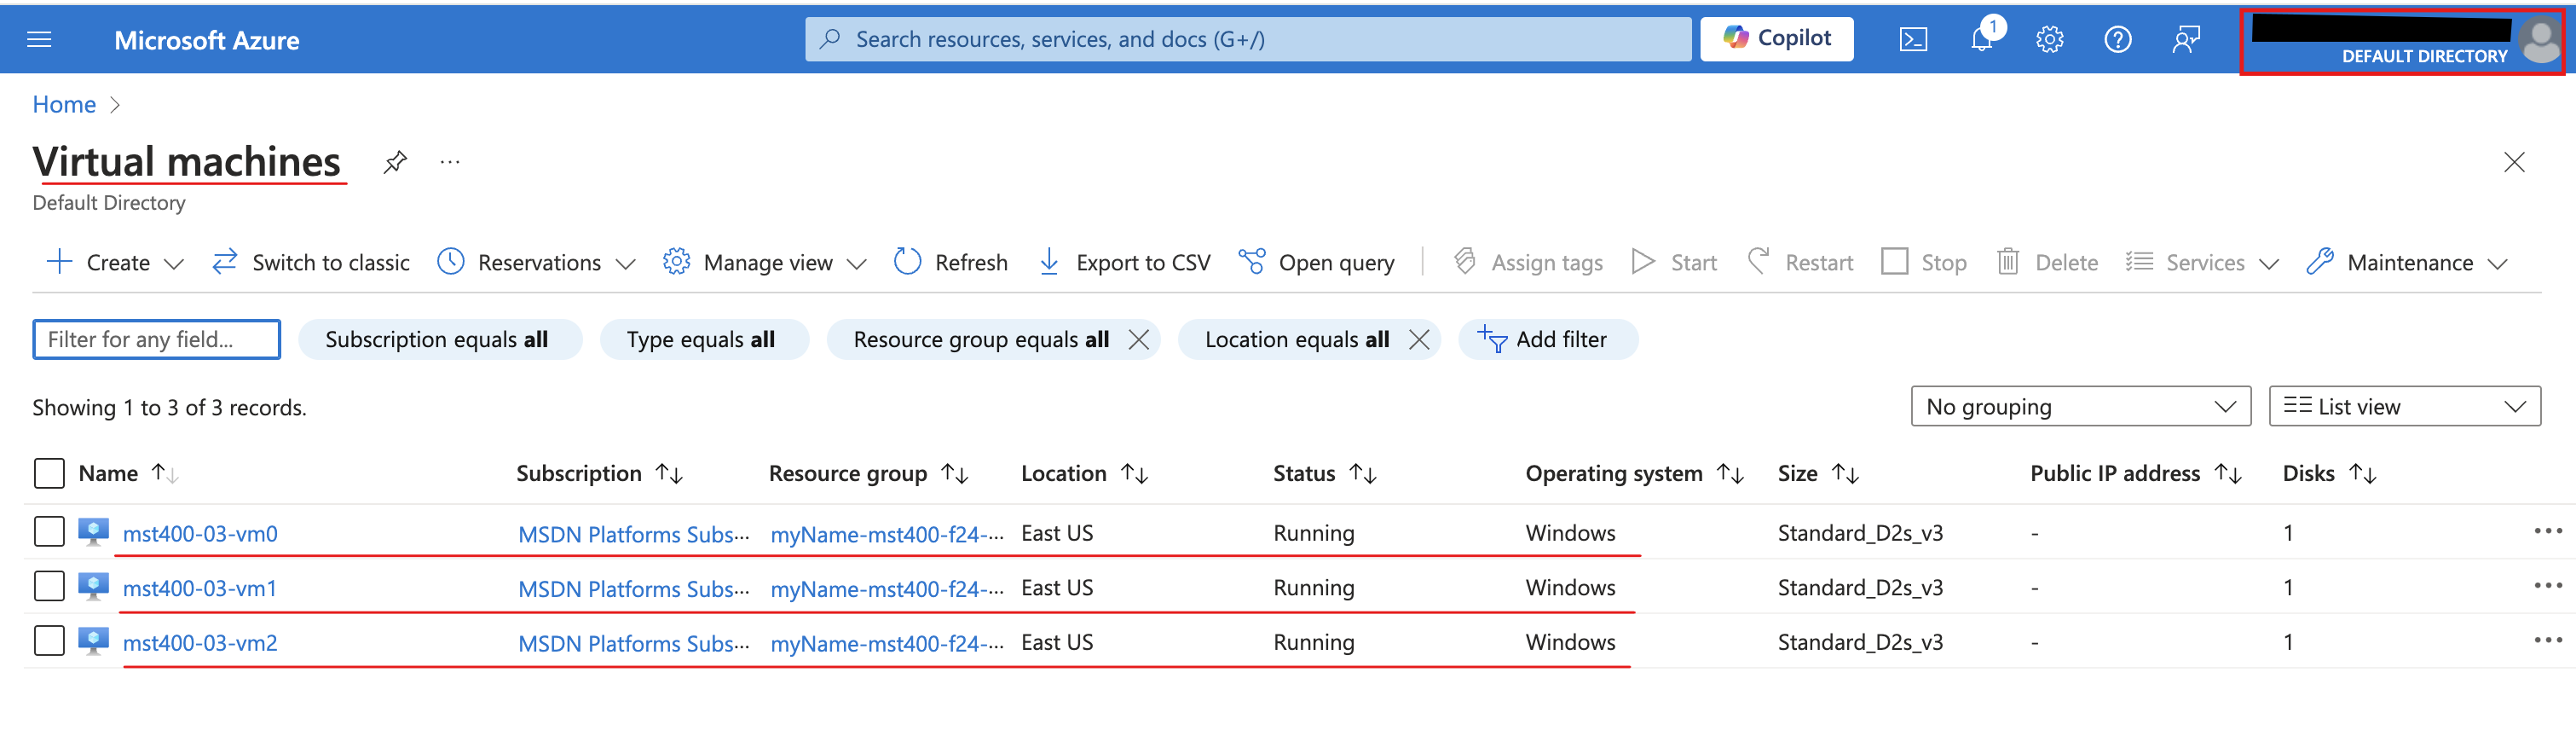Open the Create dropdown
The height and width of the screenshot is (742, 2576).
pyautogui.click(x=115, y=262)
